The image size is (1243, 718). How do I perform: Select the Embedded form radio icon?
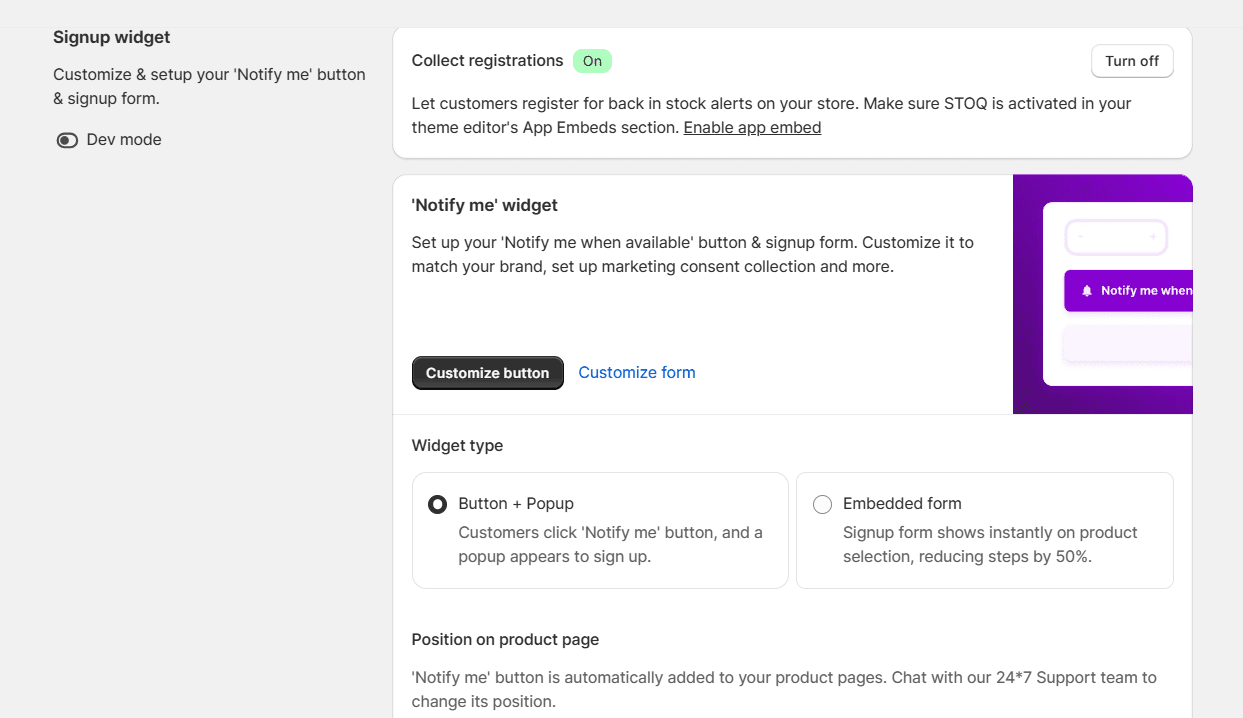(x=822, y=504)
